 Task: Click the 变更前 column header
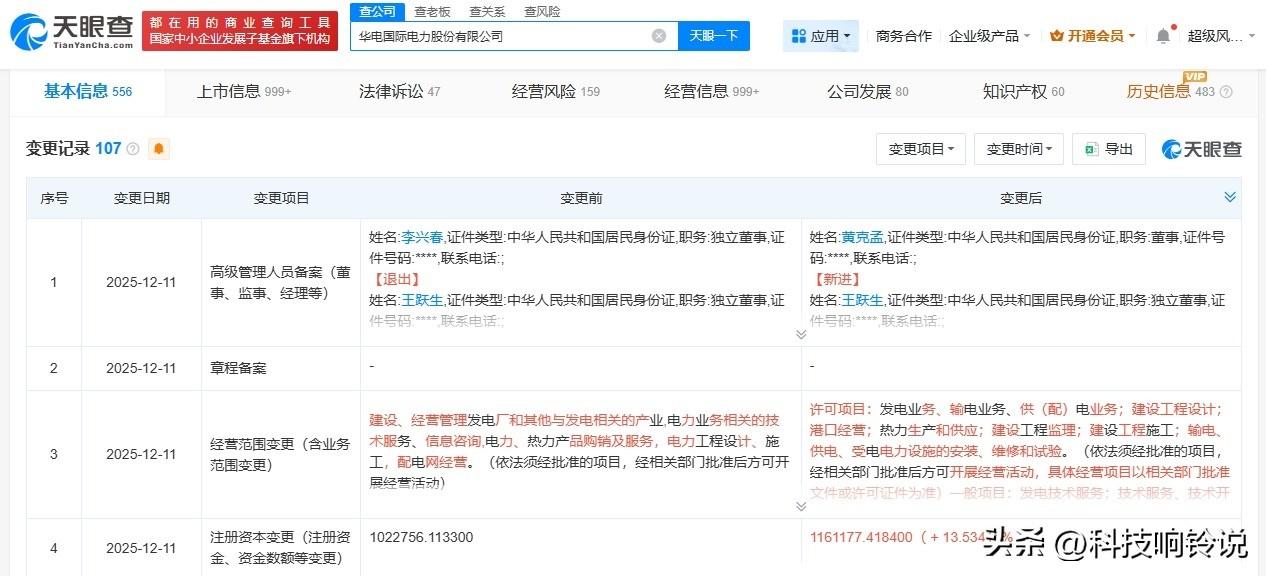point(581,198)
